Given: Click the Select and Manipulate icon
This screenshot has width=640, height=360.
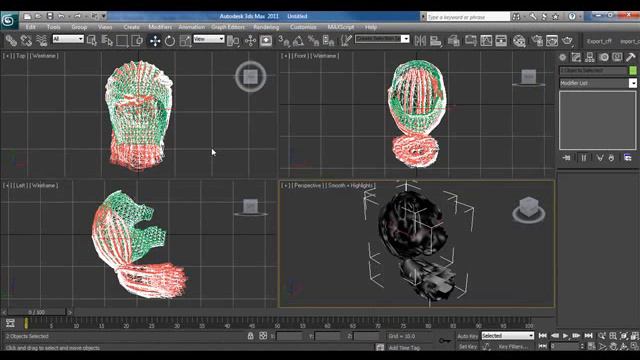Looking at the screenshot, I should click(x=250, y=40).
